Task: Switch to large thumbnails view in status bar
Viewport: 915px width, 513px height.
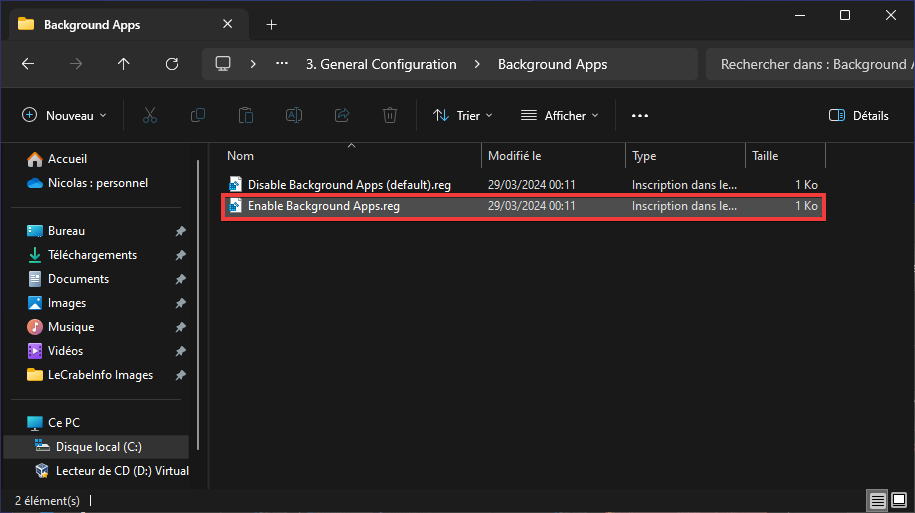Action: (899, 500)
